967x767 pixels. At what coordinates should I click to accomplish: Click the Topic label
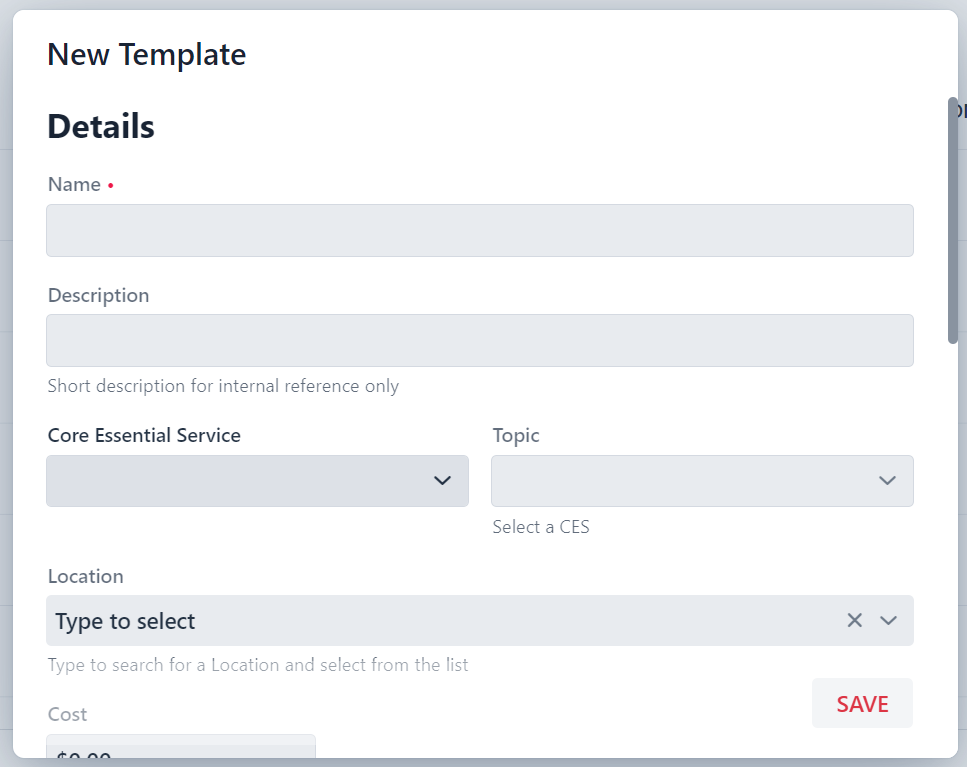tap(516, 436)
